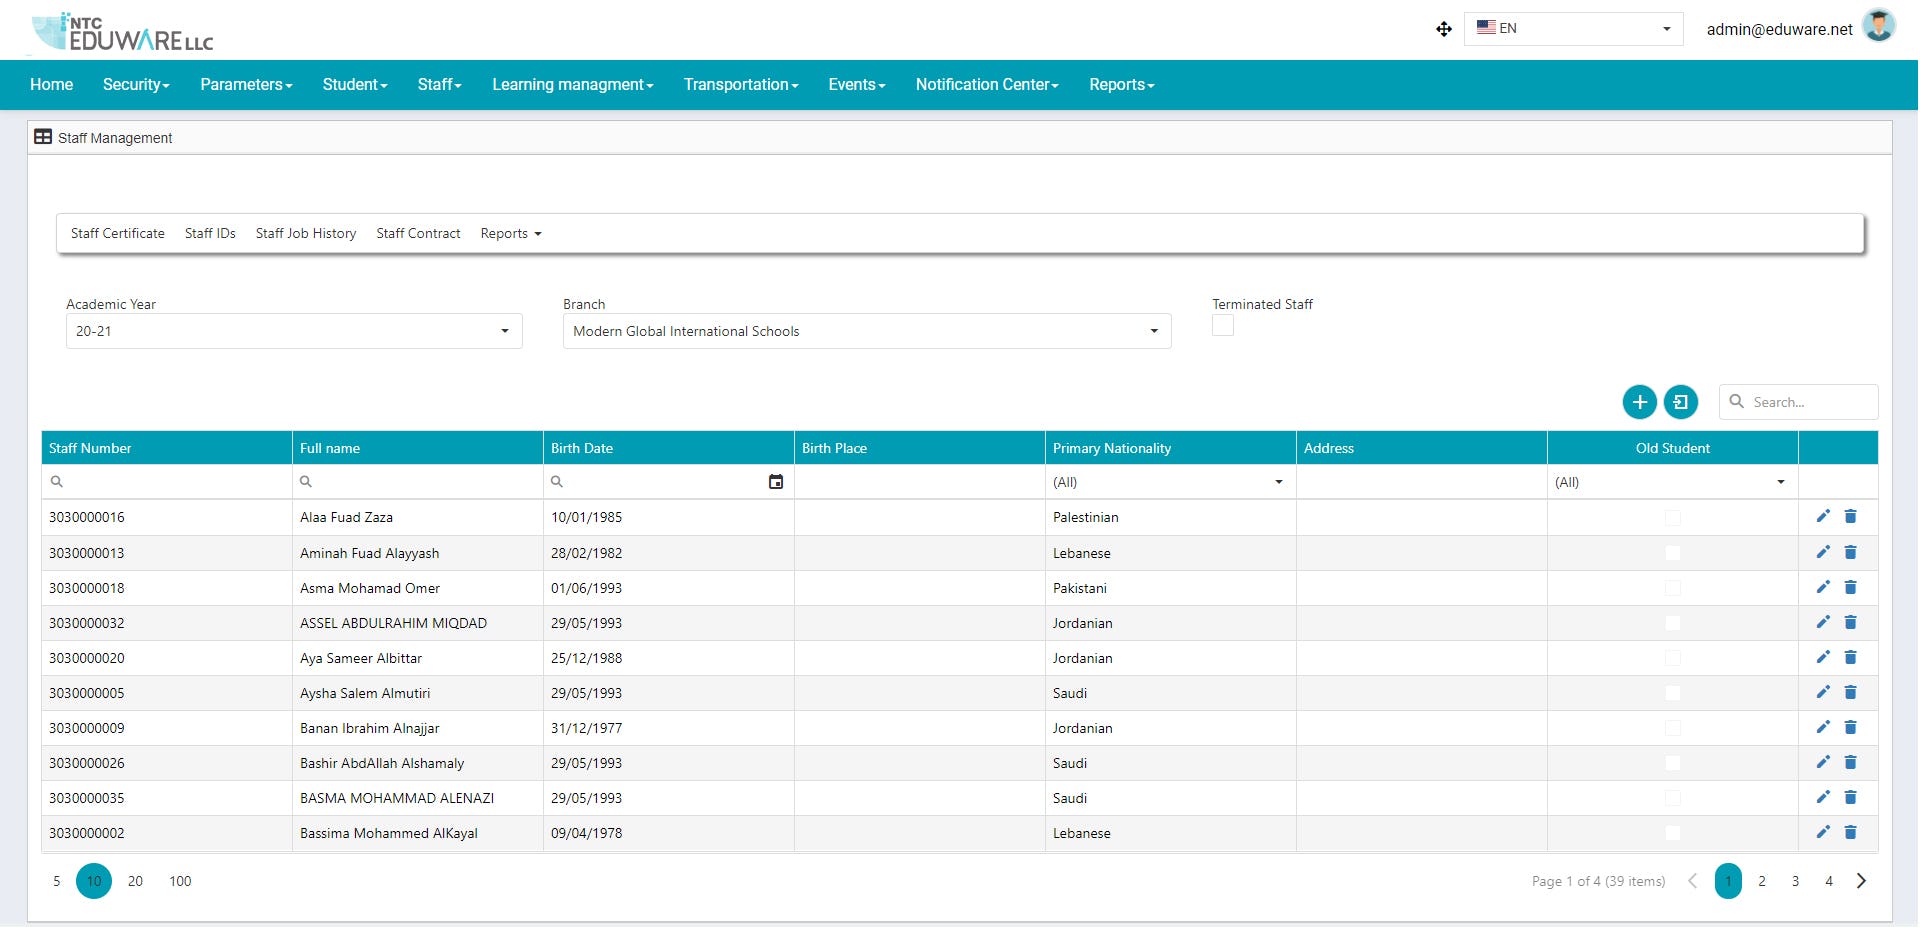Switch to the Staff Contract tab
Image resolution: width=1920 pixels, height=937 pixels.
[x=418, y=233]
